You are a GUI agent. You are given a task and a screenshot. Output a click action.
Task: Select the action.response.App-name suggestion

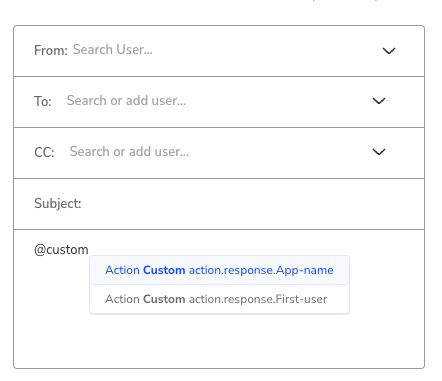tap(219, 270)
